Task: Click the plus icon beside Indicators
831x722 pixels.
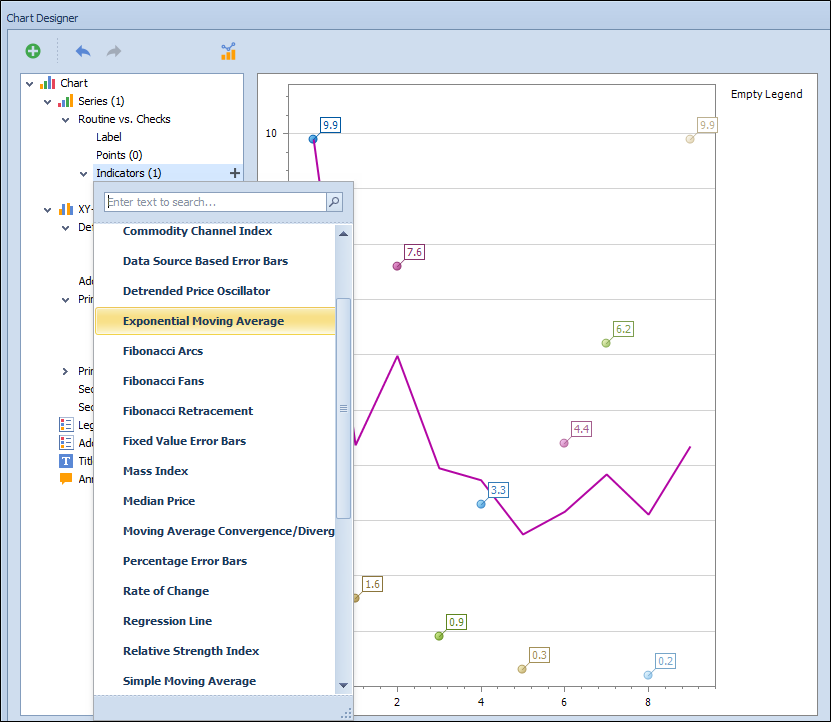Action: tap(235, 173)
